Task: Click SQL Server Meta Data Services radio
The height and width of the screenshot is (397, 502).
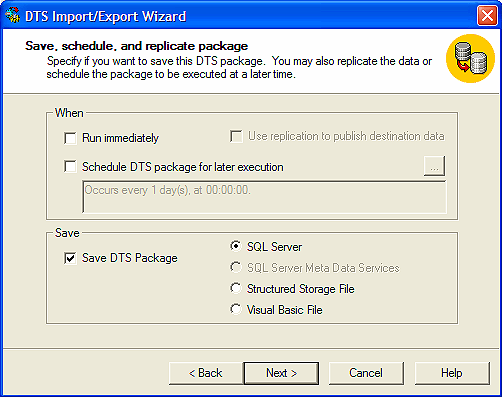Action: [236, 267]
